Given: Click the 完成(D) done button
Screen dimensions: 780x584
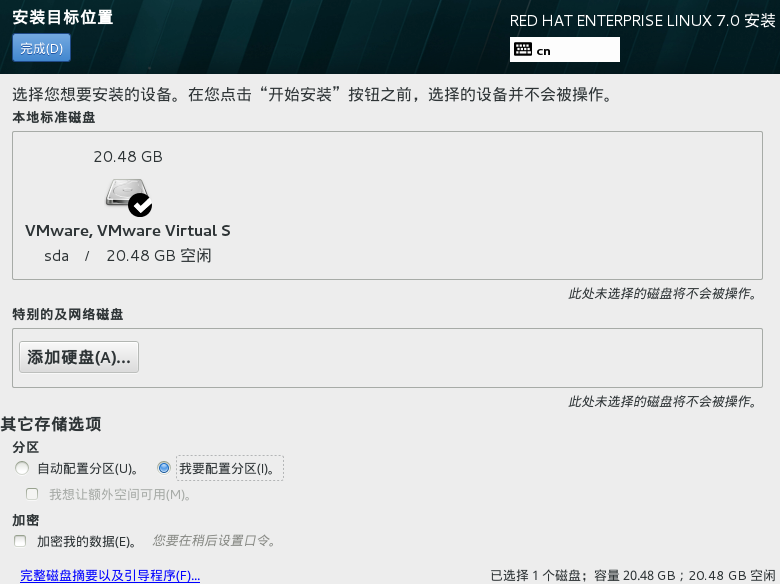Looking at the screenshot, I should [41, 48].
